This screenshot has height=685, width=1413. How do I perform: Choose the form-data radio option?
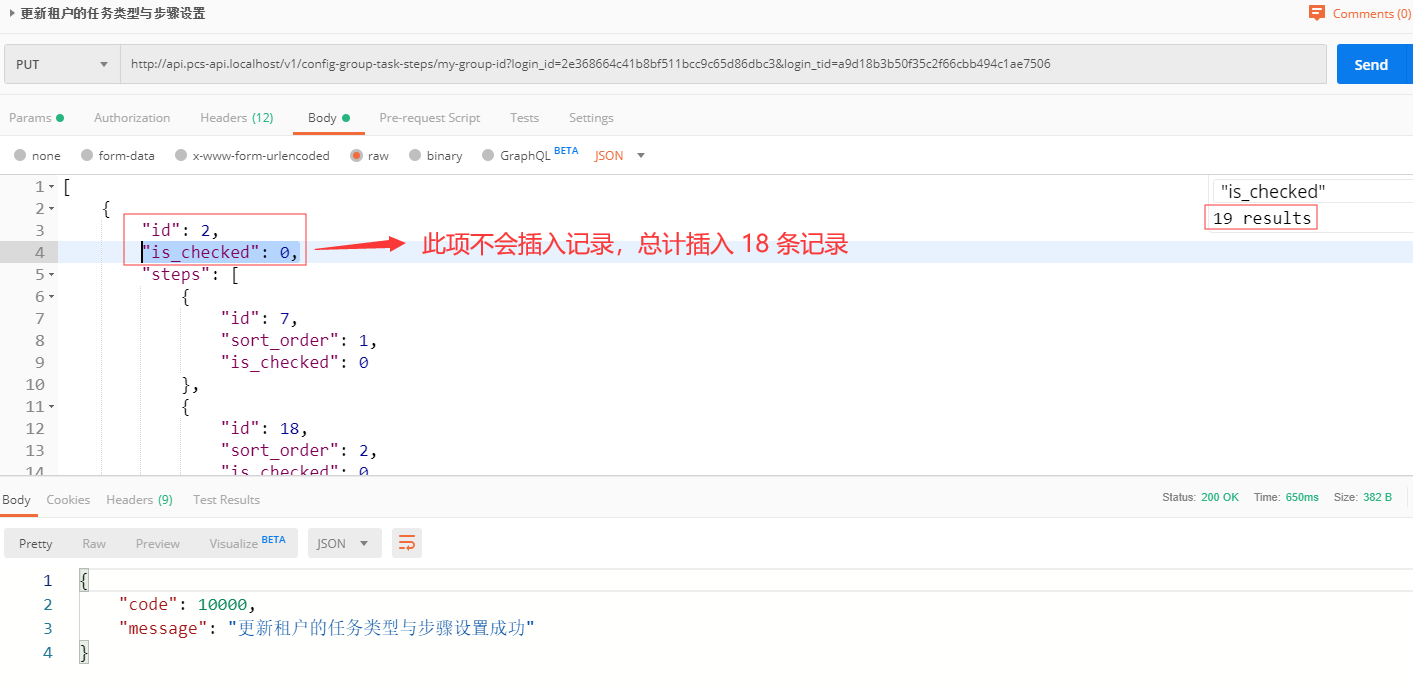(x=118, y=155)
